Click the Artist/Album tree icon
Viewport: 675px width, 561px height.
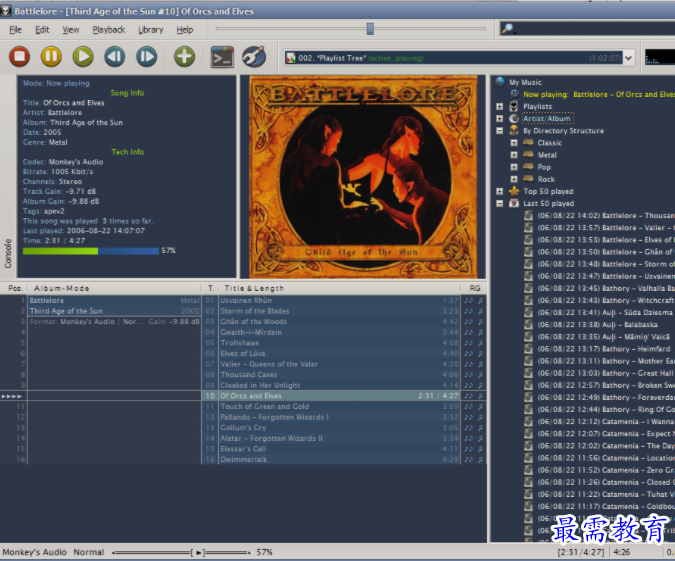514,118
